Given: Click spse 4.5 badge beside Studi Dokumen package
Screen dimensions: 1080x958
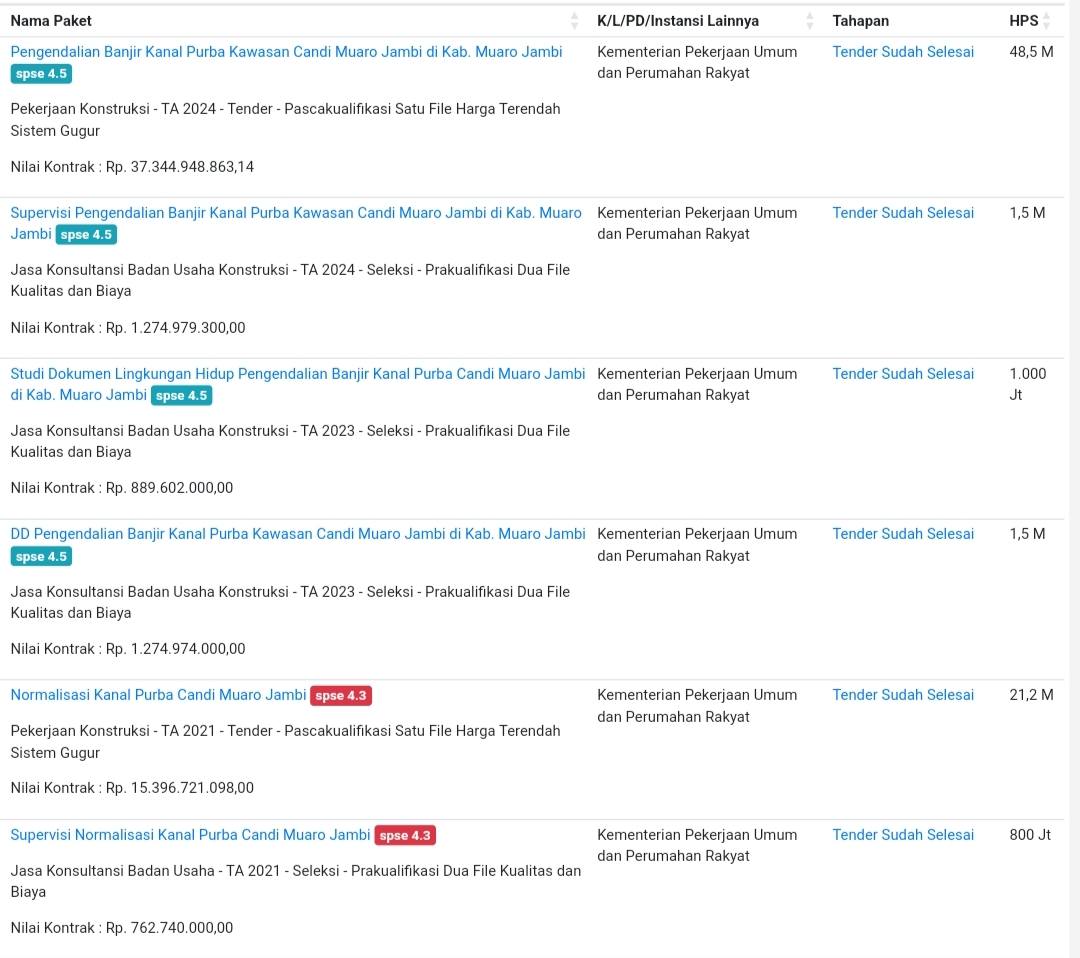Looking at the screenshot, I should point(182,395).
